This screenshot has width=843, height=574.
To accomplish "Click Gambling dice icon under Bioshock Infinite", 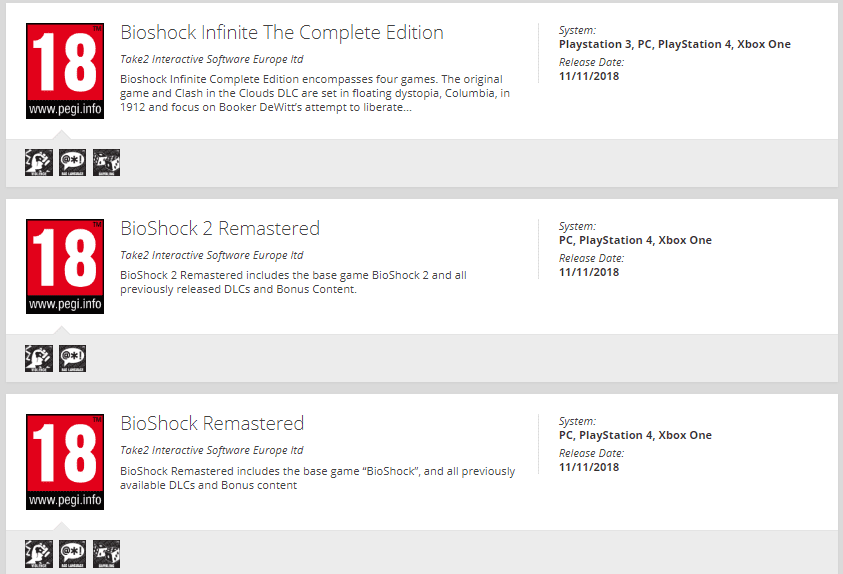I will (x=106, y=162).
